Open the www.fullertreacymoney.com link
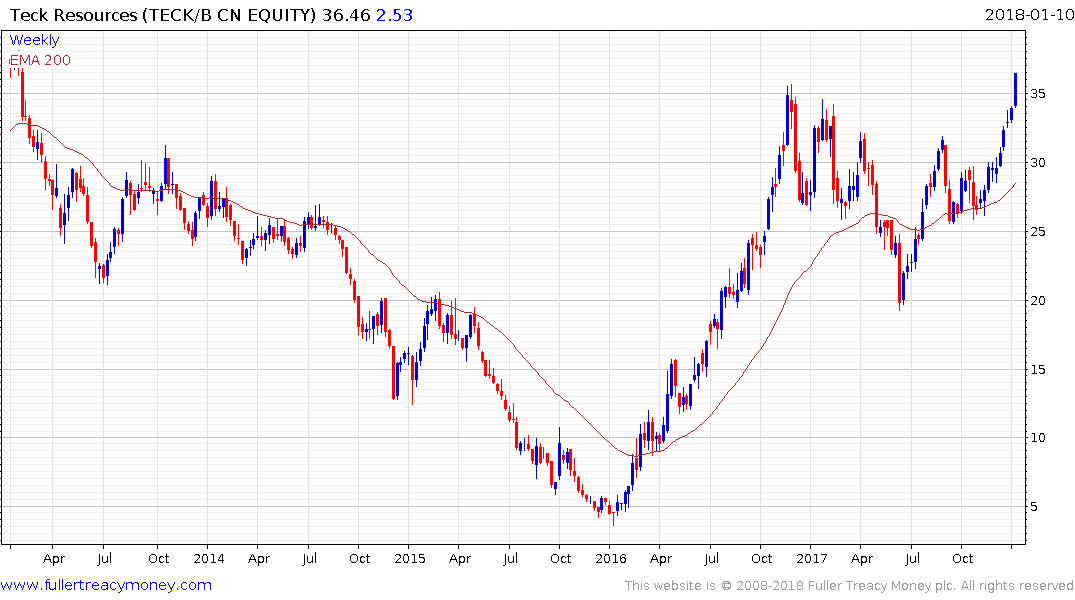The height and width of the screenshot is (600, 1075). click(106, 585)
